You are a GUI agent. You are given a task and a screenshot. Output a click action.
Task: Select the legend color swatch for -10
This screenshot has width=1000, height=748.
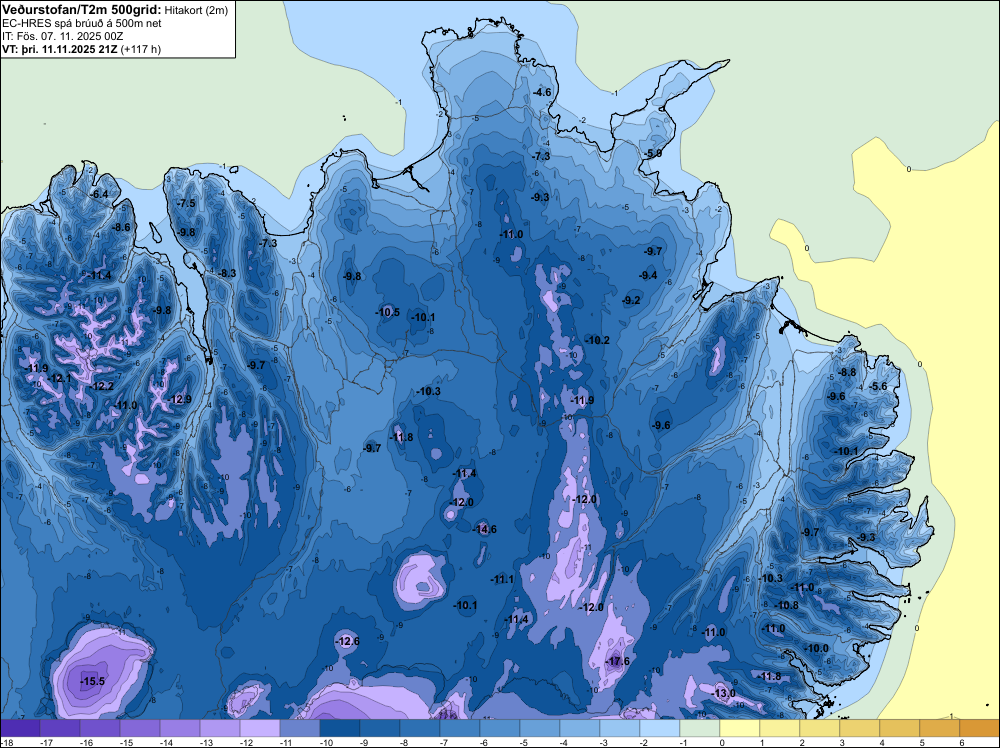(340, 728)
